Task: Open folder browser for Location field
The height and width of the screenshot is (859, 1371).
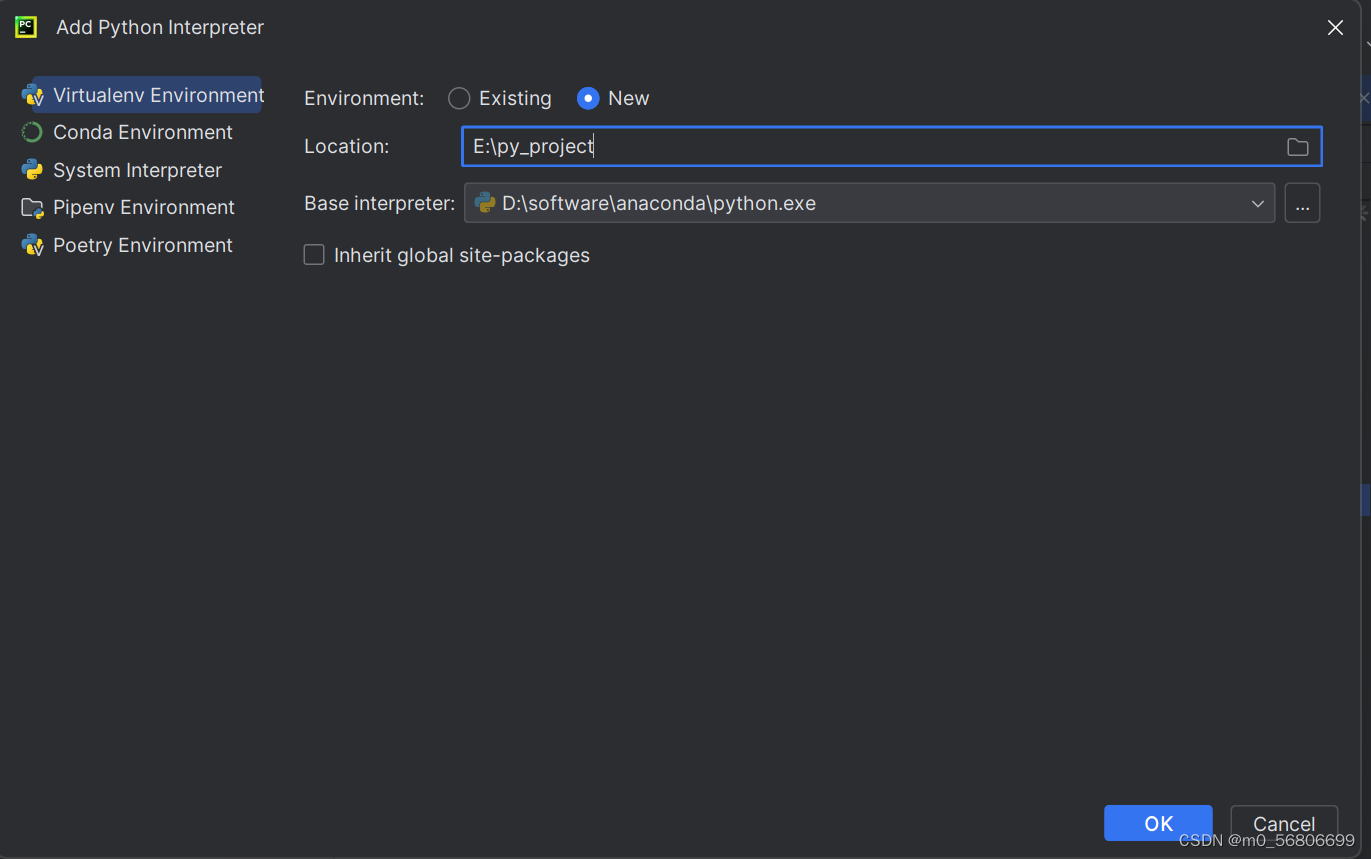Action: (1297, 147)
